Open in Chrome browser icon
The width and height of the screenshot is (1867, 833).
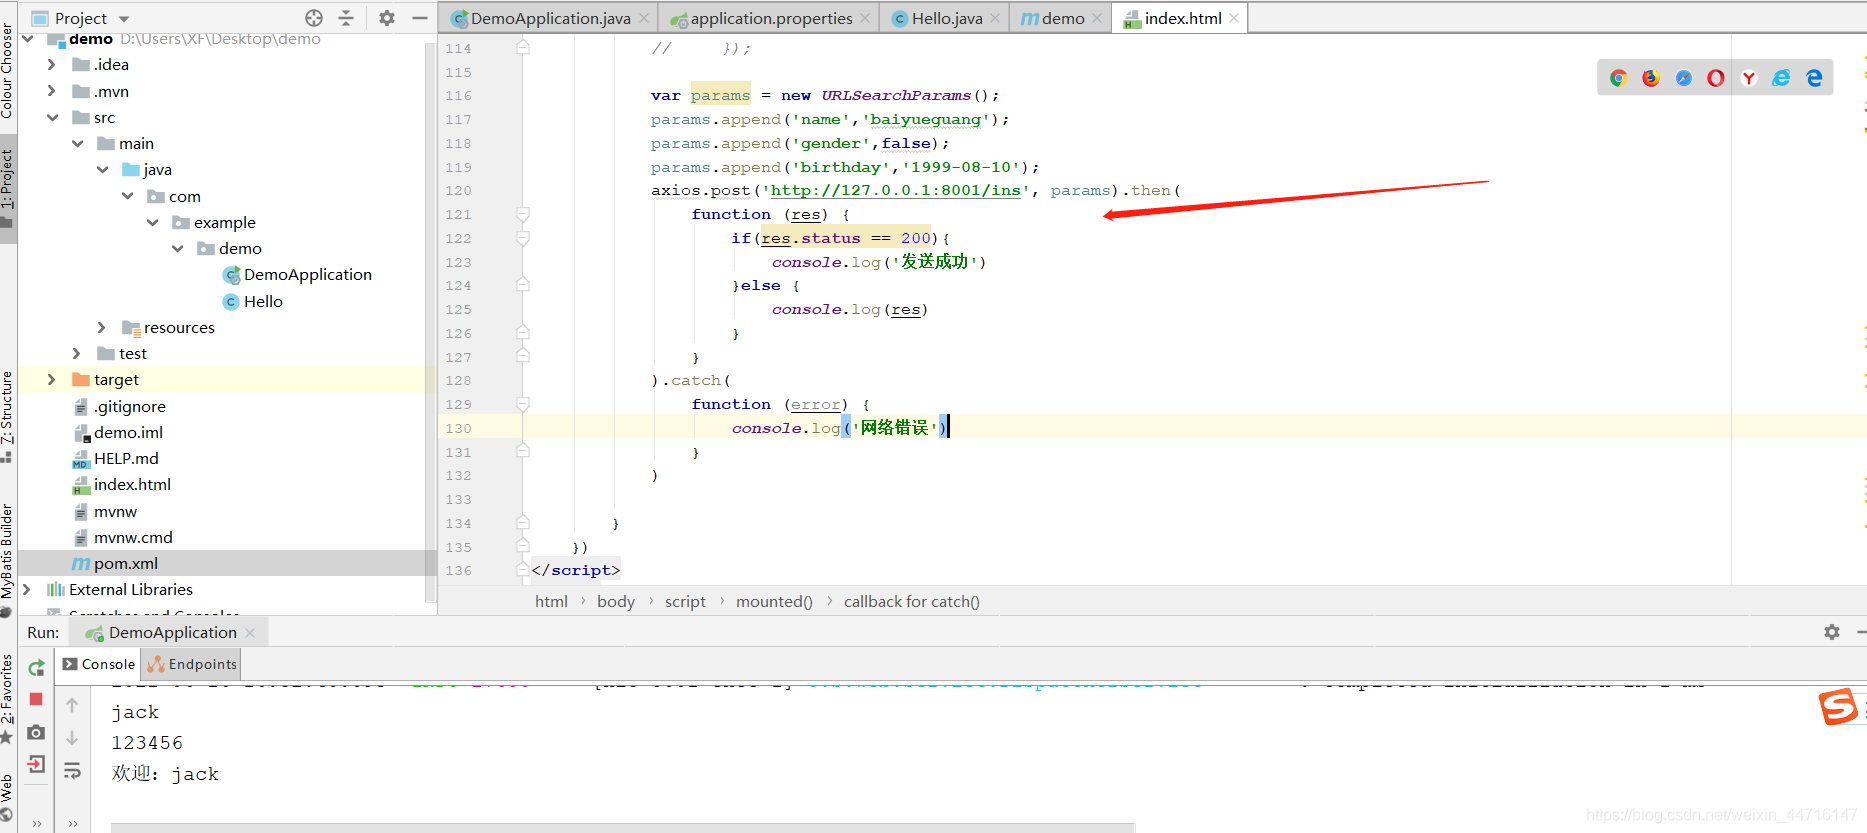[x=1618, y=78]
